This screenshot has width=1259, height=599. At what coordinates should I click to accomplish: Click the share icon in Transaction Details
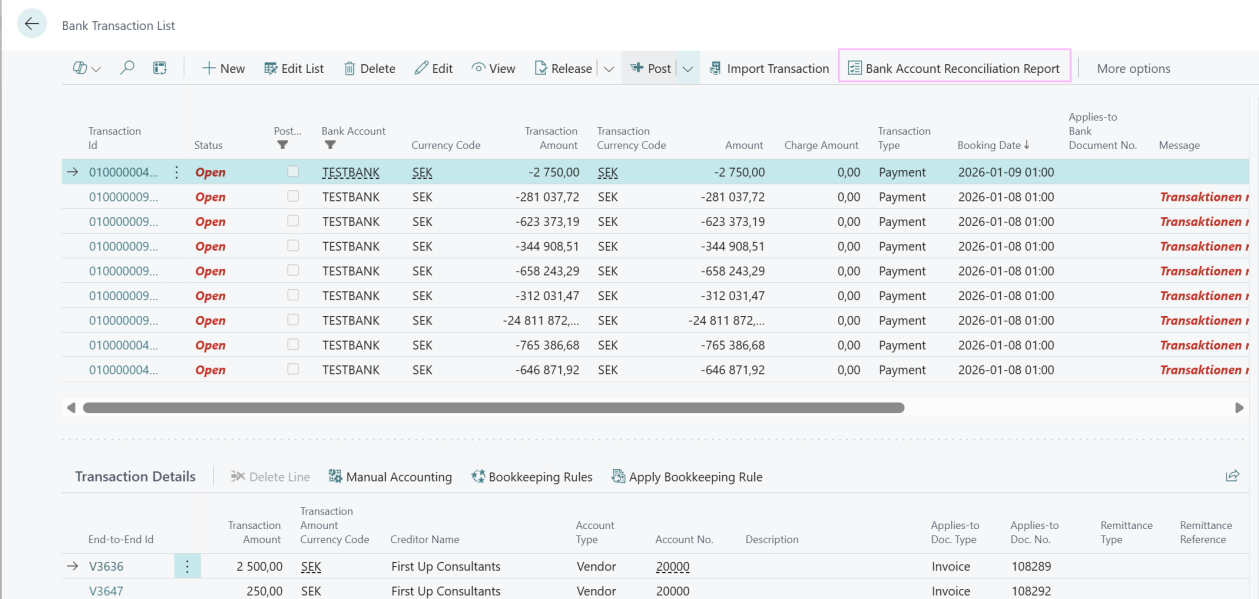(x=1232, y=476)
